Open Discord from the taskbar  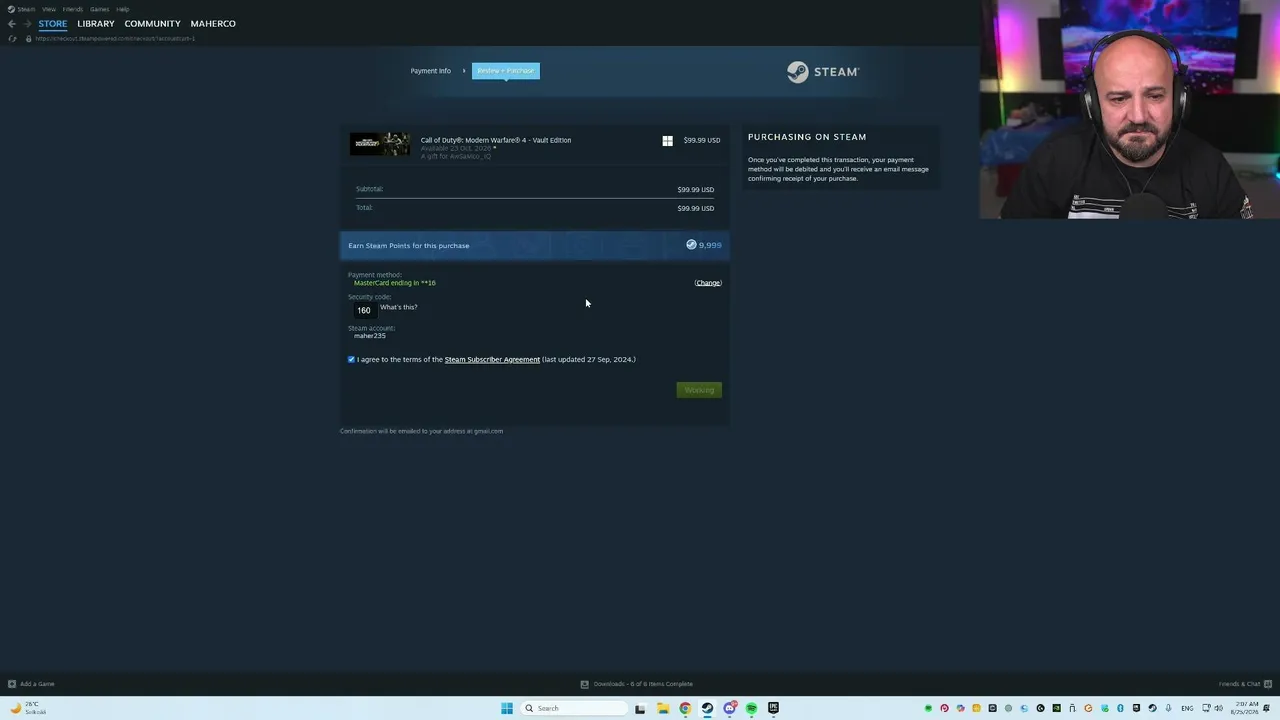[729, 708]
